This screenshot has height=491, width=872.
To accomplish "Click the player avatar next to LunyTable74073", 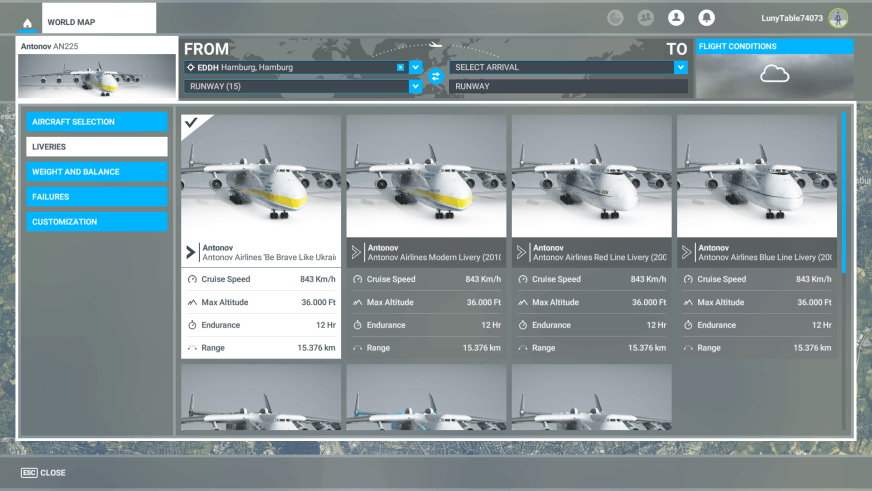I will pyautogui.click(x=838, y=18).
